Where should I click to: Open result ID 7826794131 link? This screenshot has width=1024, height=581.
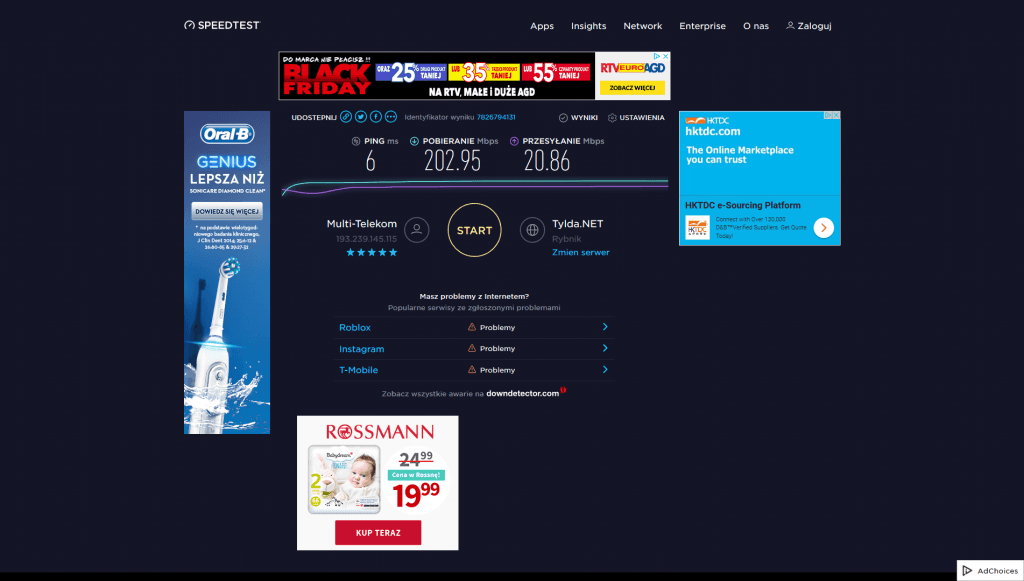496,118
